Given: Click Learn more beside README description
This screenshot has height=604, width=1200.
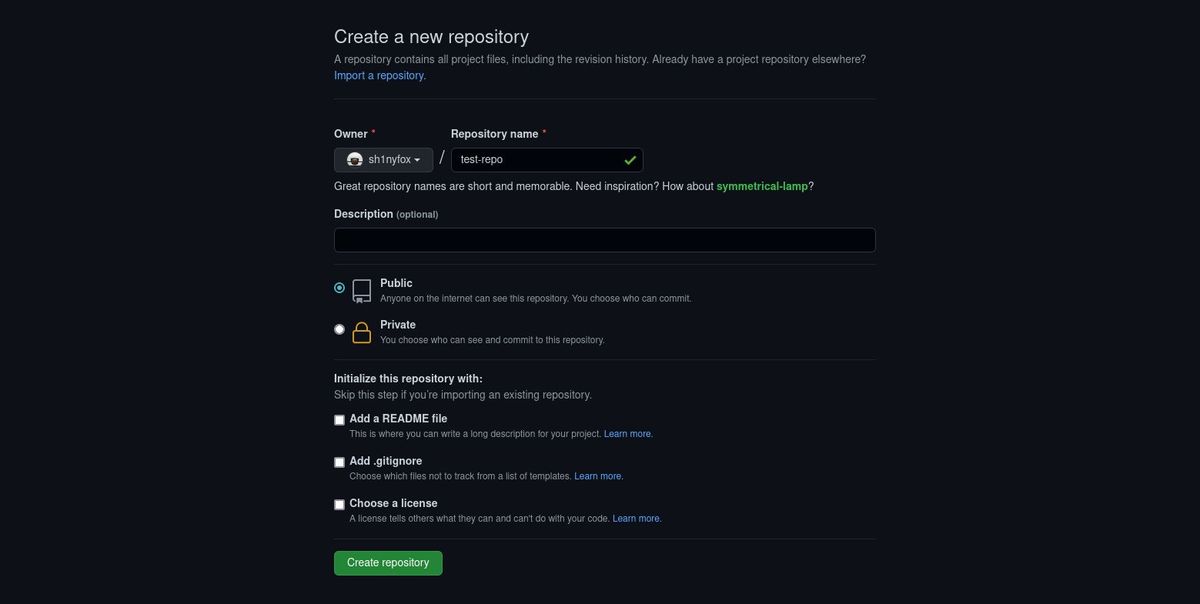Looking at the screenshot, I should click(627, 432).
